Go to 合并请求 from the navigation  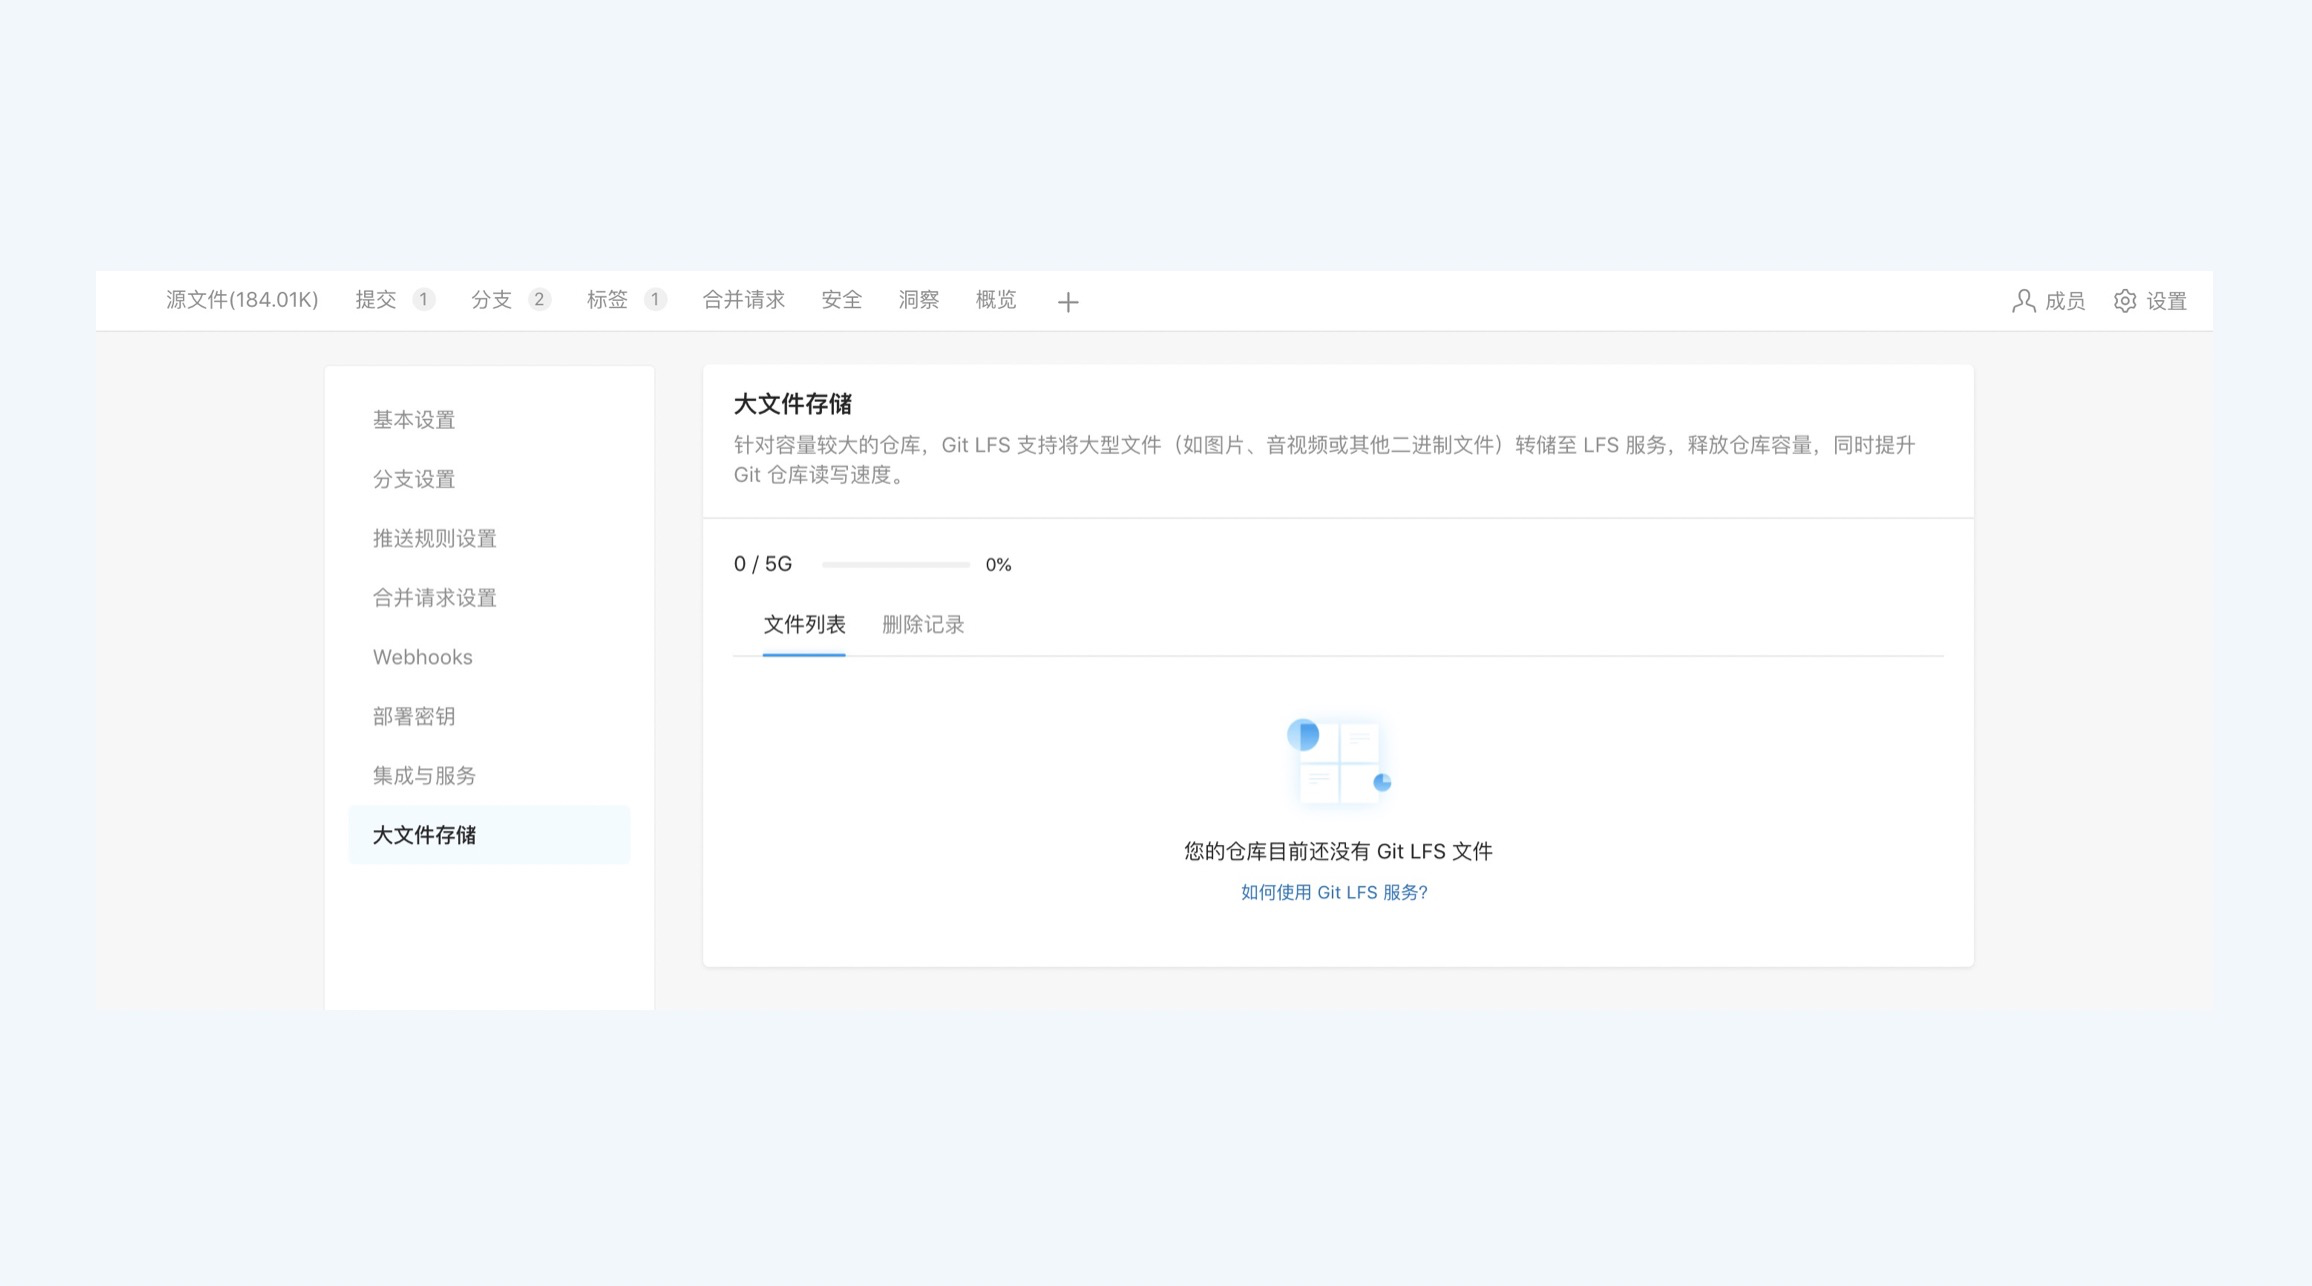point(744,299)
